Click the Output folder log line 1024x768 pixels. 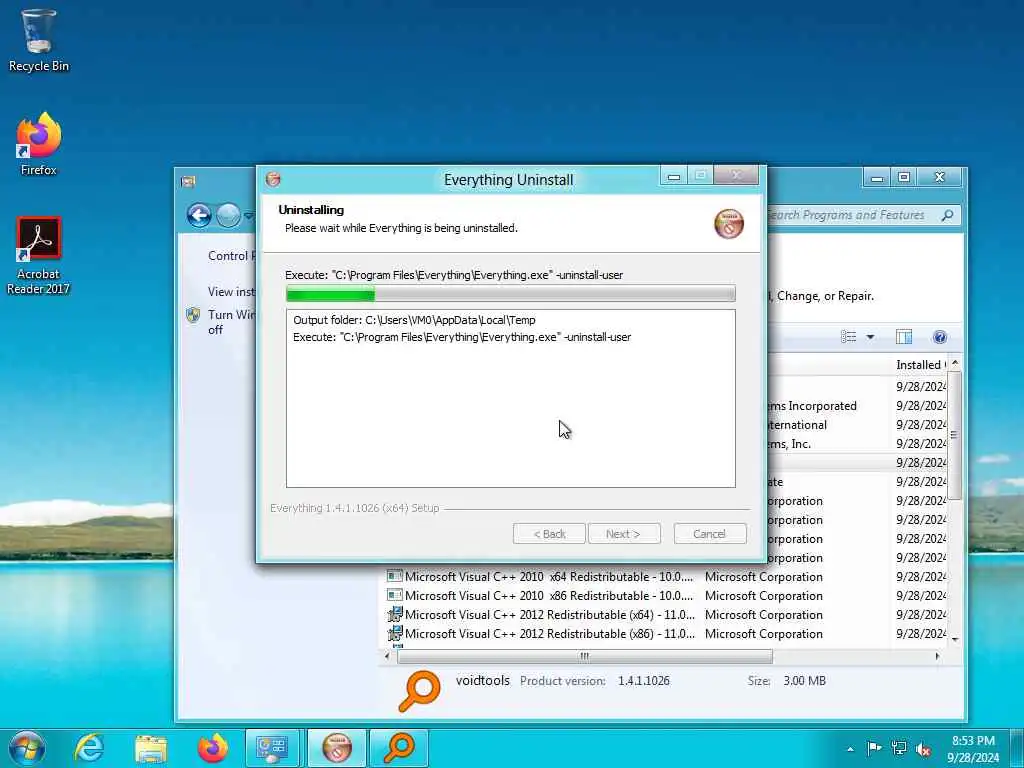pos(414,320)
